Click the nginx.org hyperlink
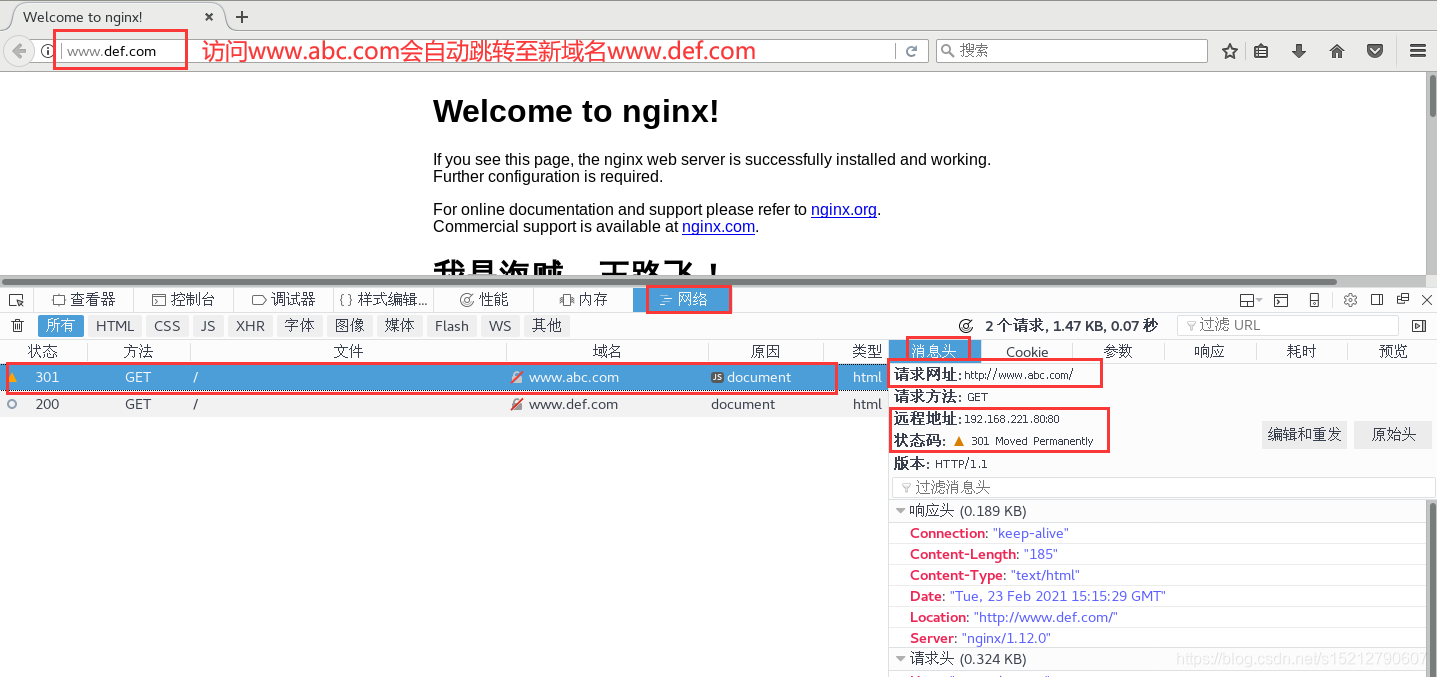1437x677 pixels. [843, 209]
